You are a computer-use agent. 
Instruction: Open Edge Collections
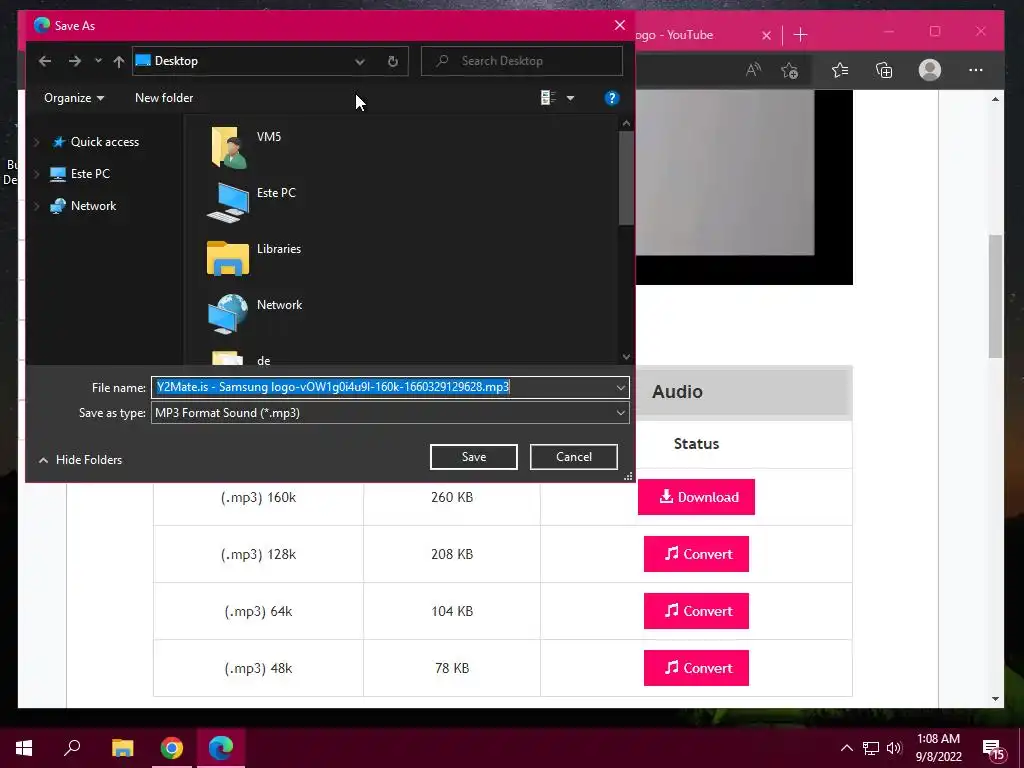(884, 70)
